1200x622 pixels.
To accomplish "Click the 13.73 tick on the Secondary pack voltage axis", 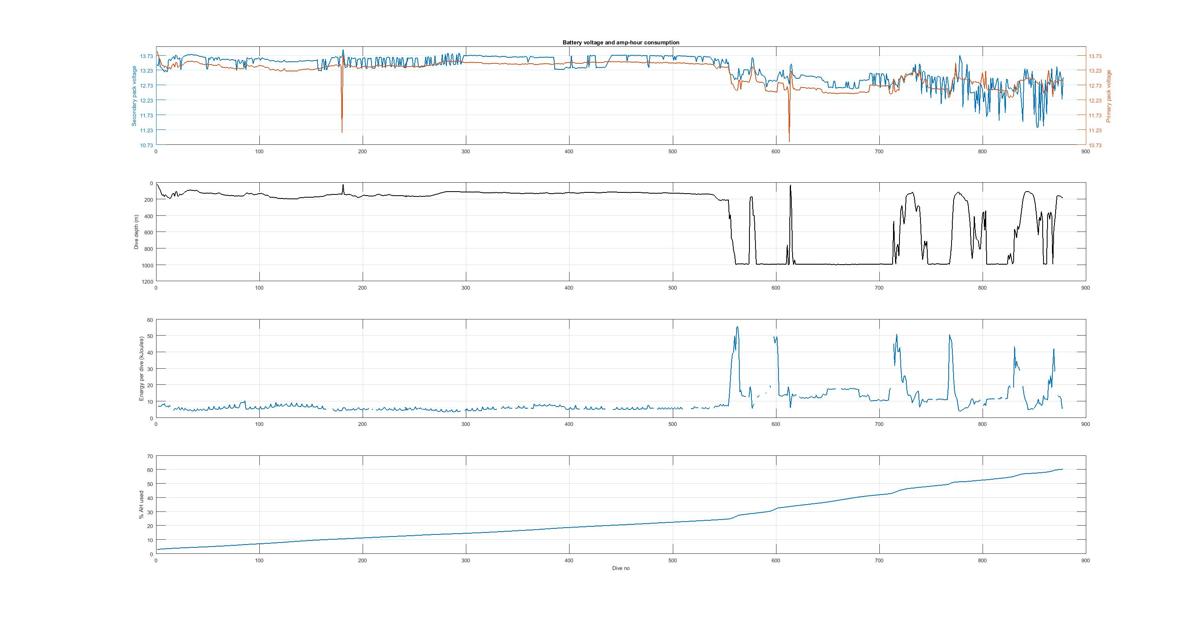I will (x=146, y=56).
